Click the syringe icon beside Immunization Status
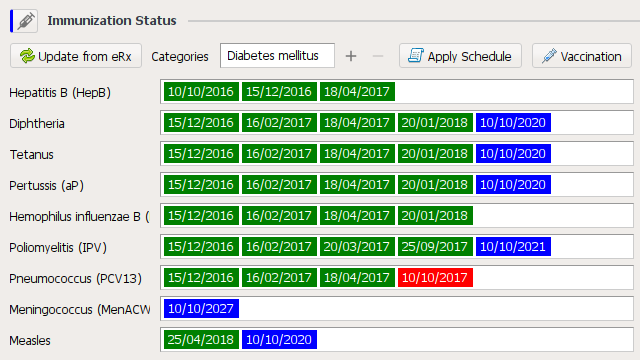The width and height of the screenshot is (640, 360). [26, 20]
